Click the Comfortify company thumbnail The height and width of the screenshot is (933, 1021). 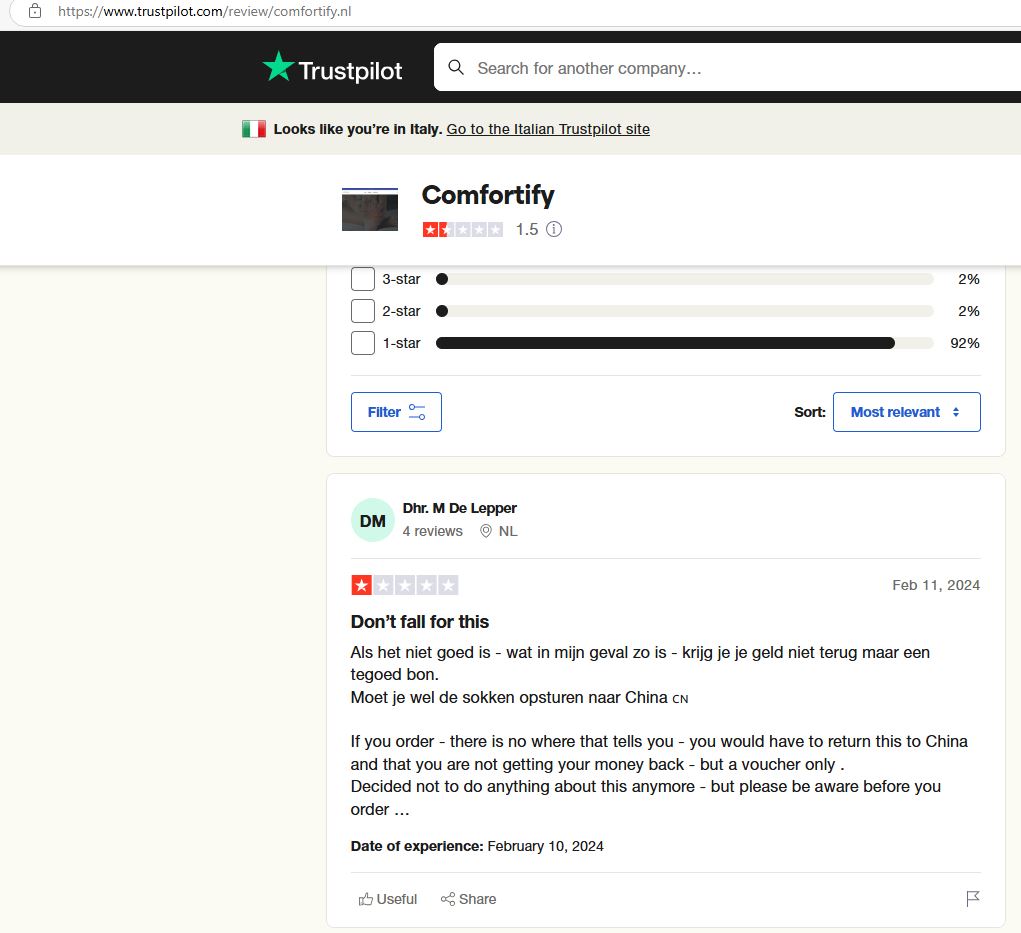click(x=370, y=209)
